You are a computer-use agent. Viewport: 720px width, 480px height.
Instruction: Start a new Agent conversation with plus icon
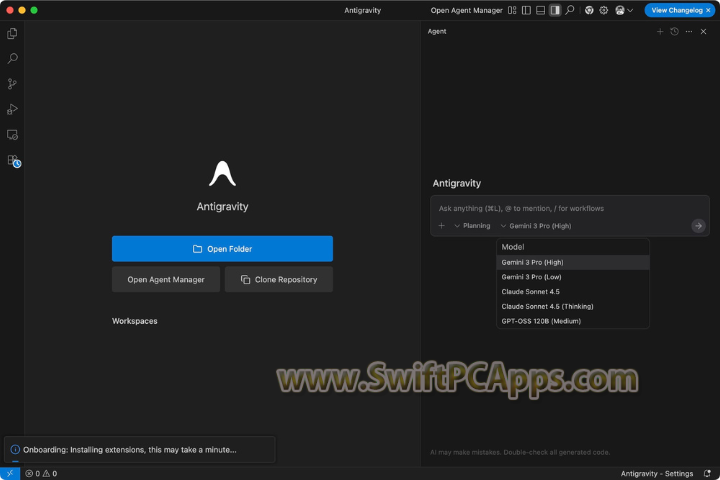click(x=660, y=31)
